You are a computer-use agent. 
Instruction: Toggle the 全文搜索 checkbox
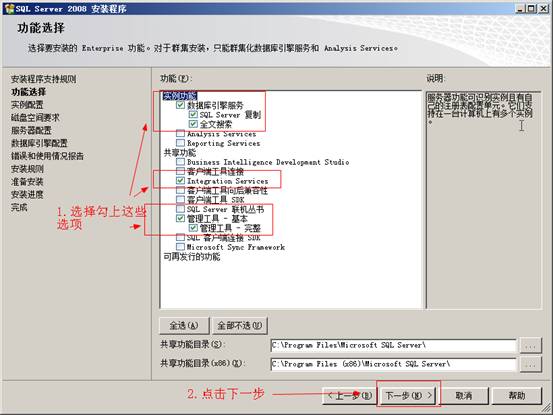pos(193,124)
